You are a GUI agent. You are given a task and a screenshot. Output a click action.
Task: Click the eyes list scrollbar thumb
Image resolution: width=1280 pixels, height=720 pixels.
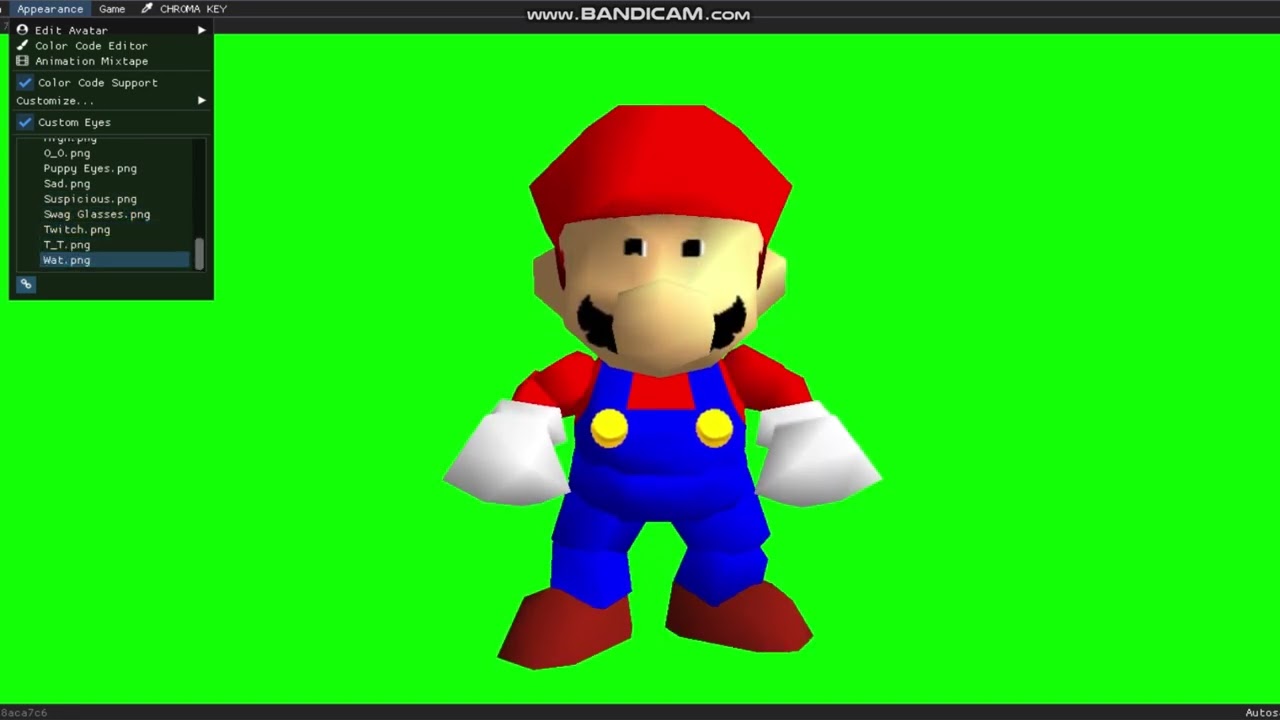click(x=199, y=253)
